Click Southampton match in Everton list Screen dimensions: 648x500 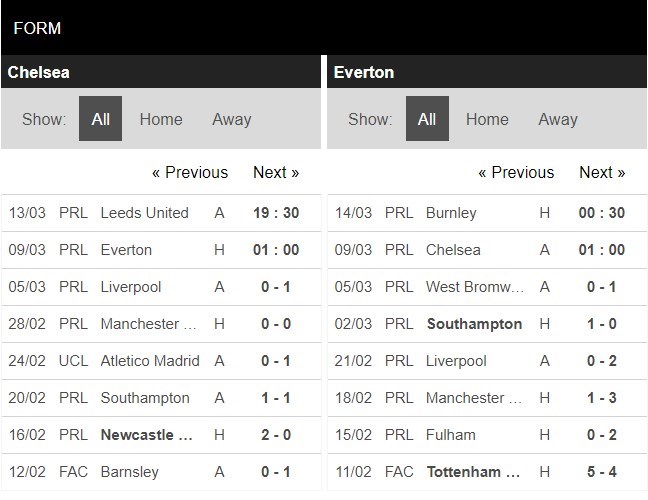click(x=474, y=324)
